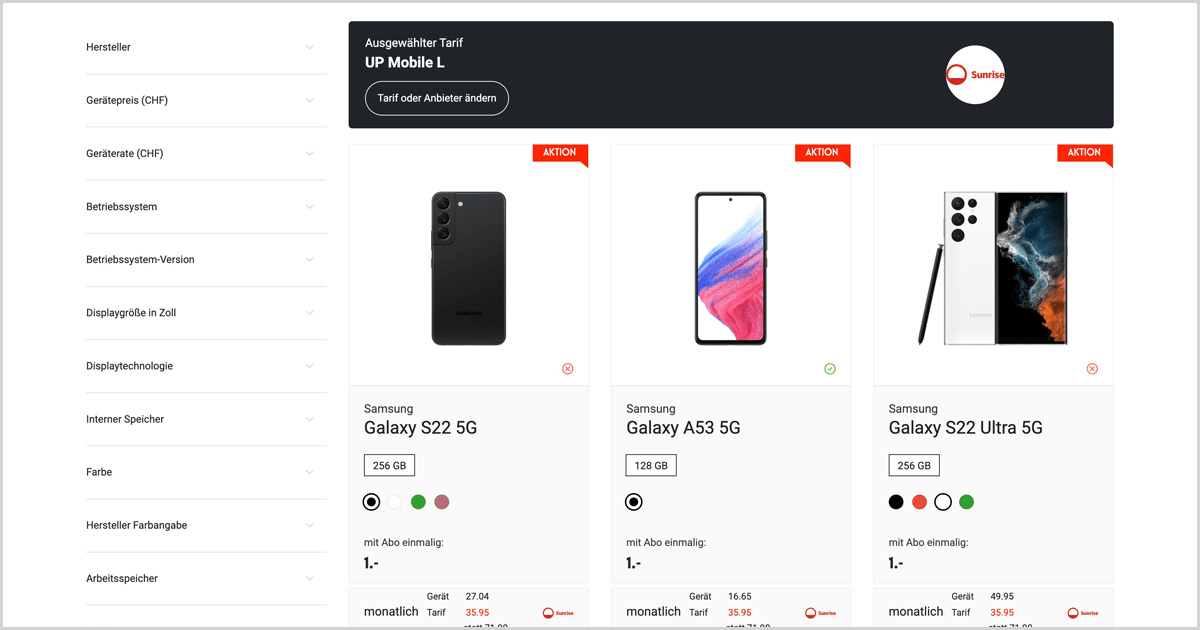Image resolution: width=1200 pixels, height=630 pixels.
Task: Click red unavailable icon on Galaxy S22 5G
Action: pos(568,369)
